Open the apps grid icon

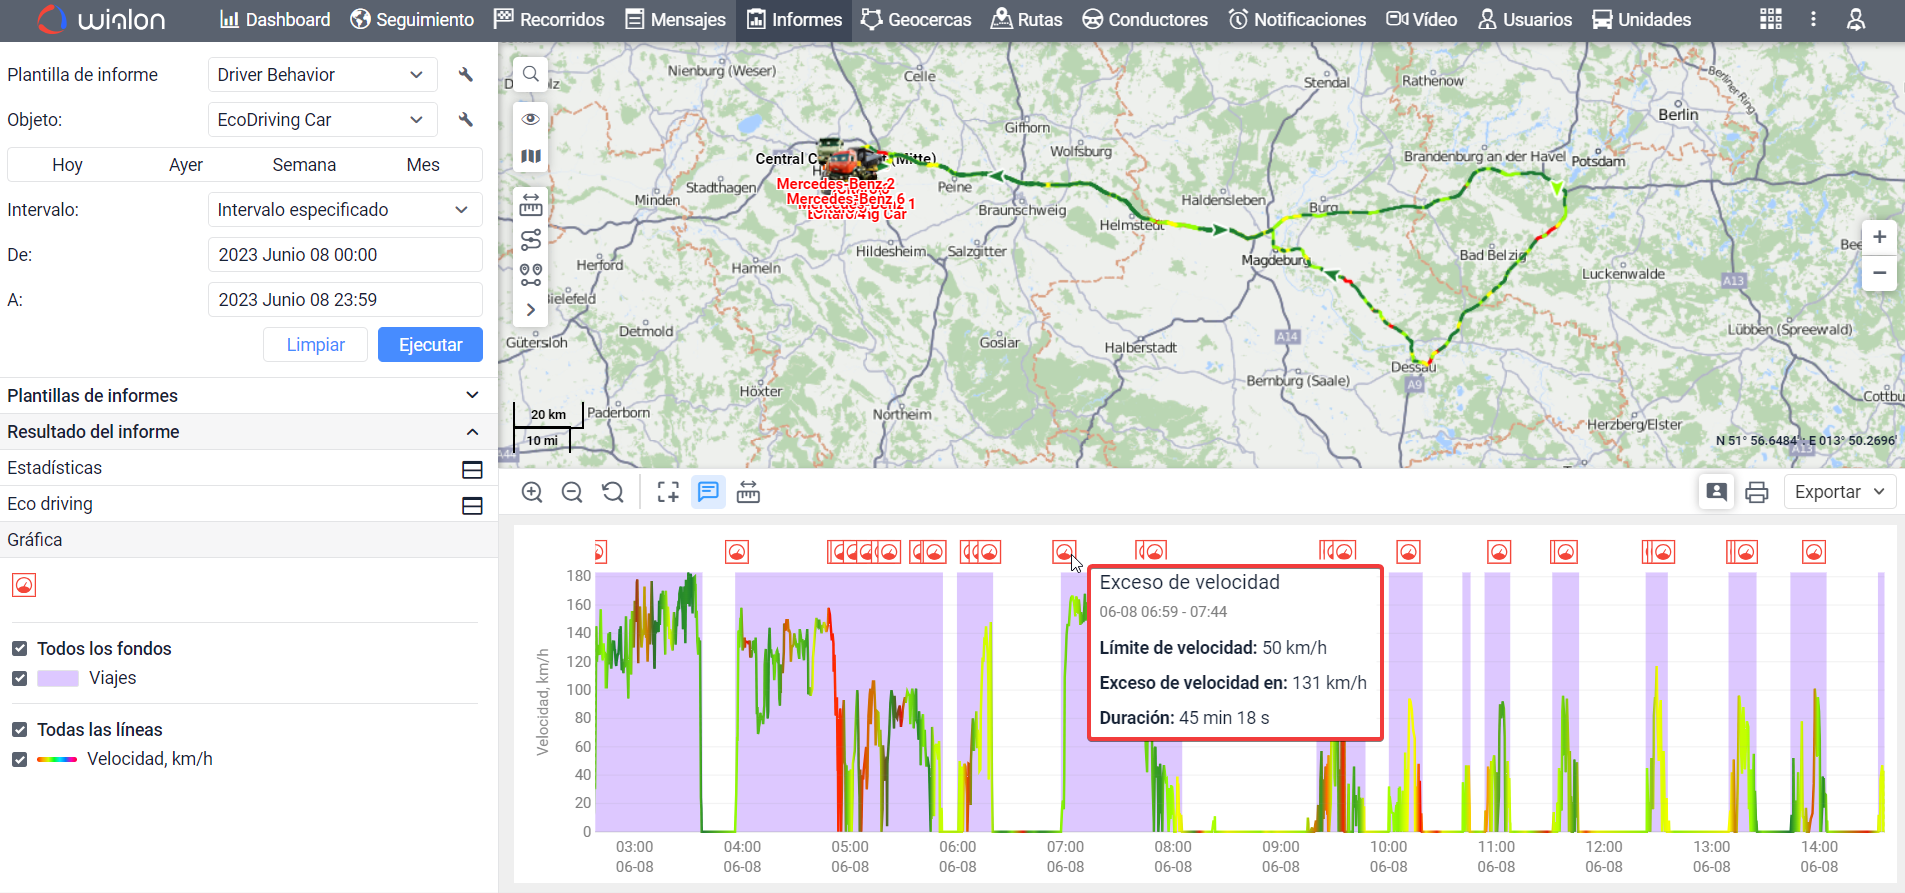click(x=1770, y=20)
